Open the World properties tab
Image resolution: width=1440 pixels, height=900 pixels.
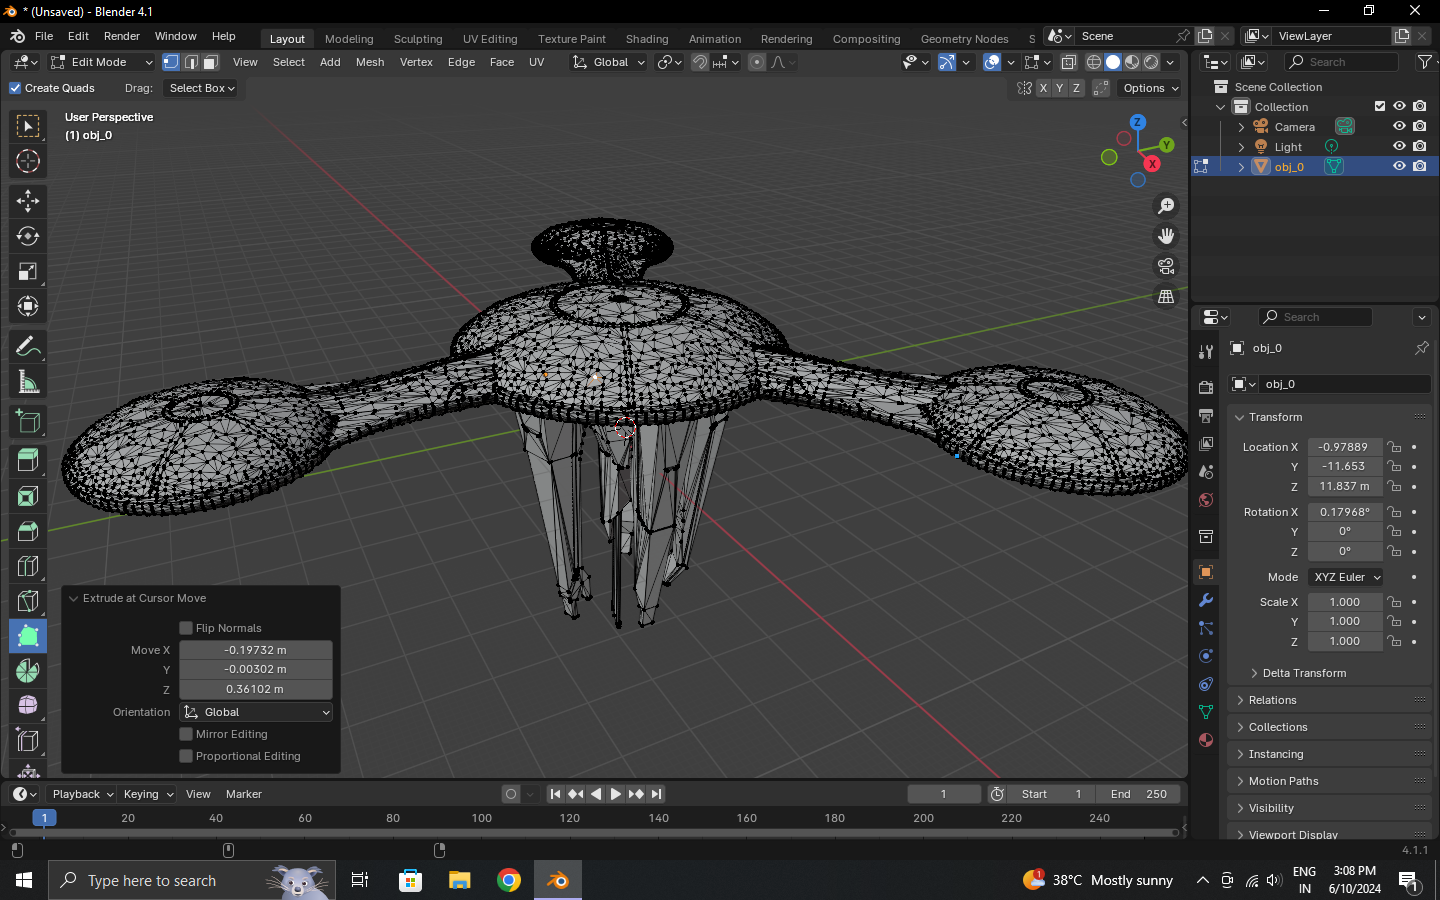pos(1206,500)
